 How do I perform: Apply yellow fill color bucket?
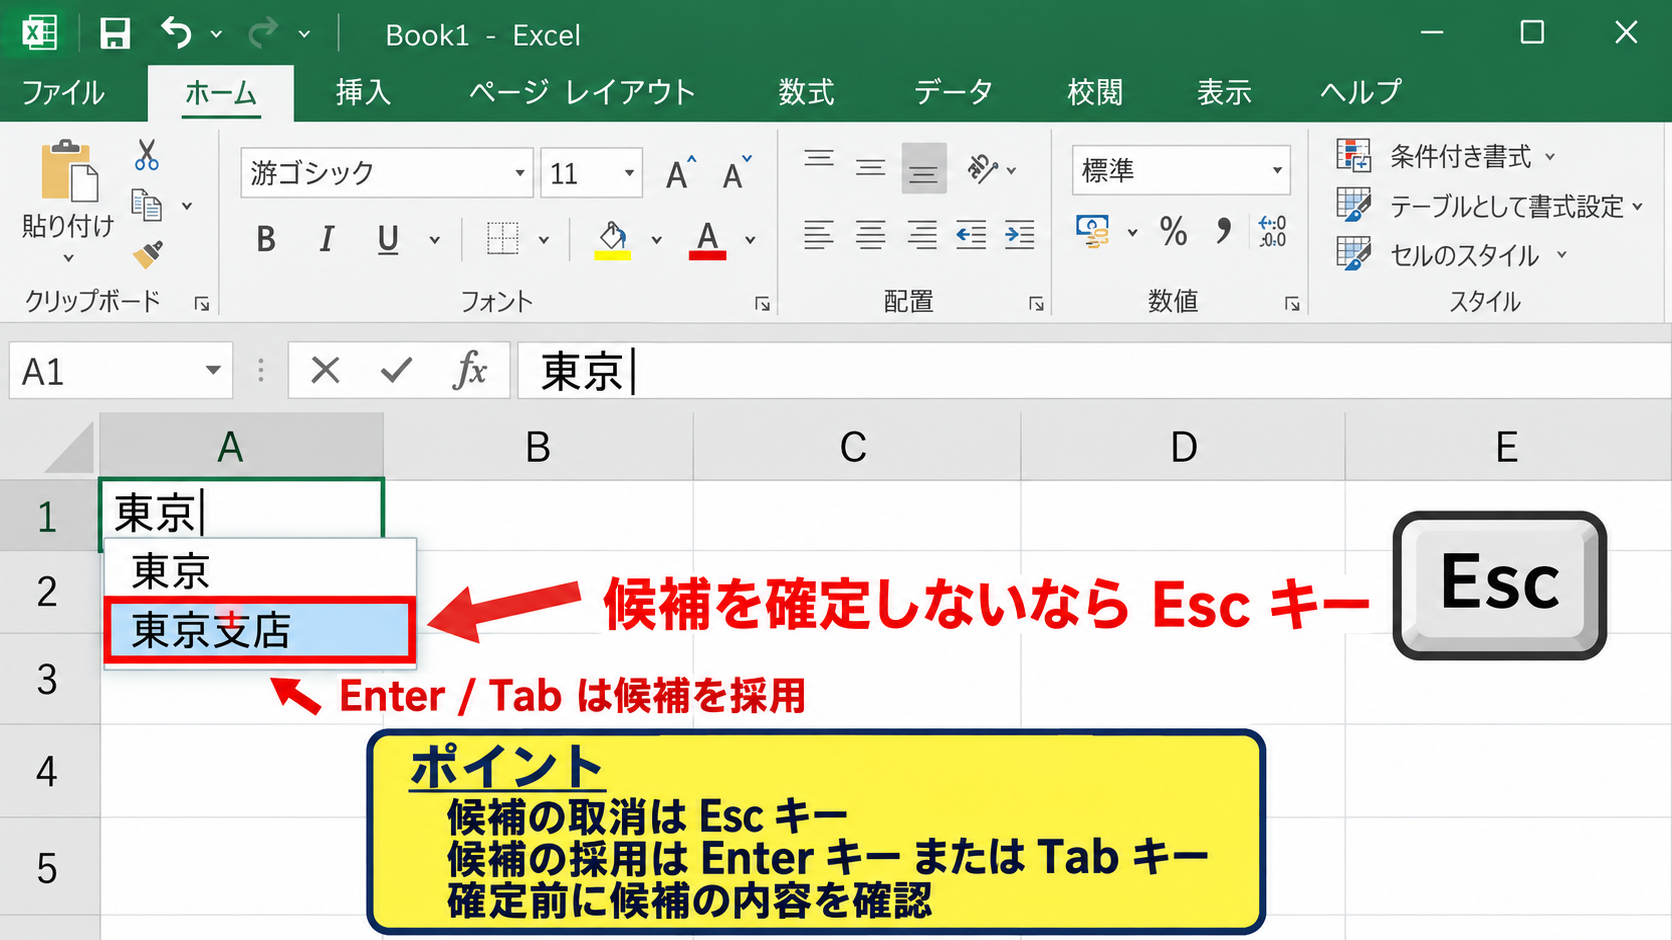[x=613, y=240]
